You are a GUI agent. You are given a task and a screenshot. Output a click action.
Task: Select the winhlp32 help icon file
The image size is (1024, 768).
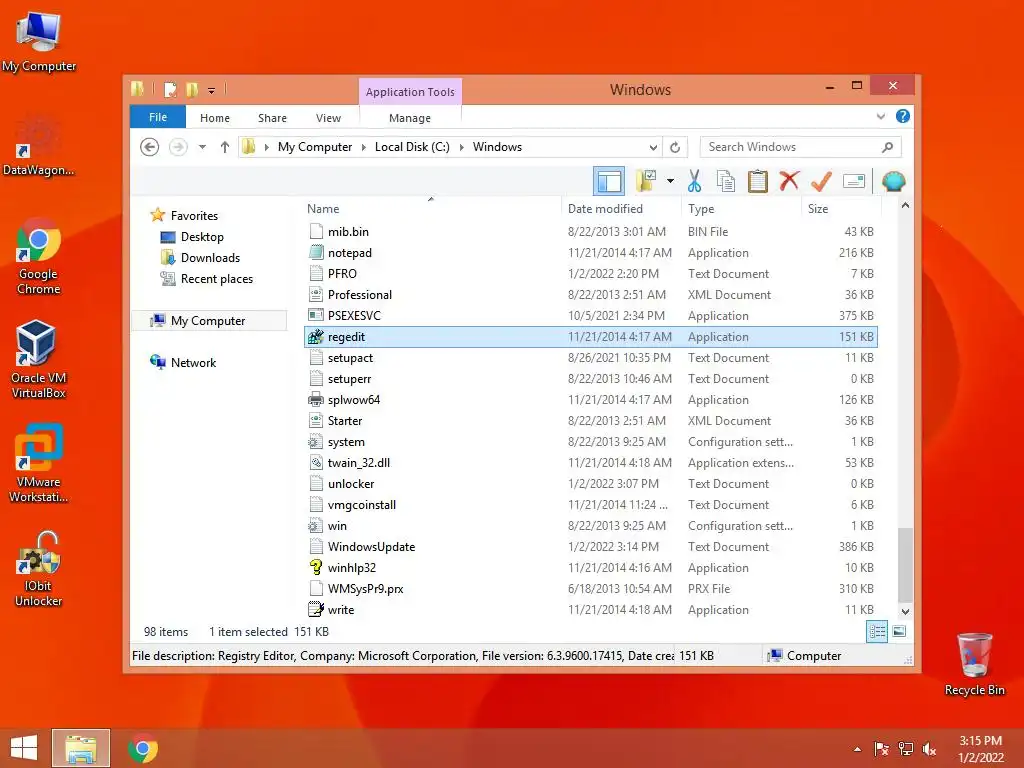click(315, 568)
